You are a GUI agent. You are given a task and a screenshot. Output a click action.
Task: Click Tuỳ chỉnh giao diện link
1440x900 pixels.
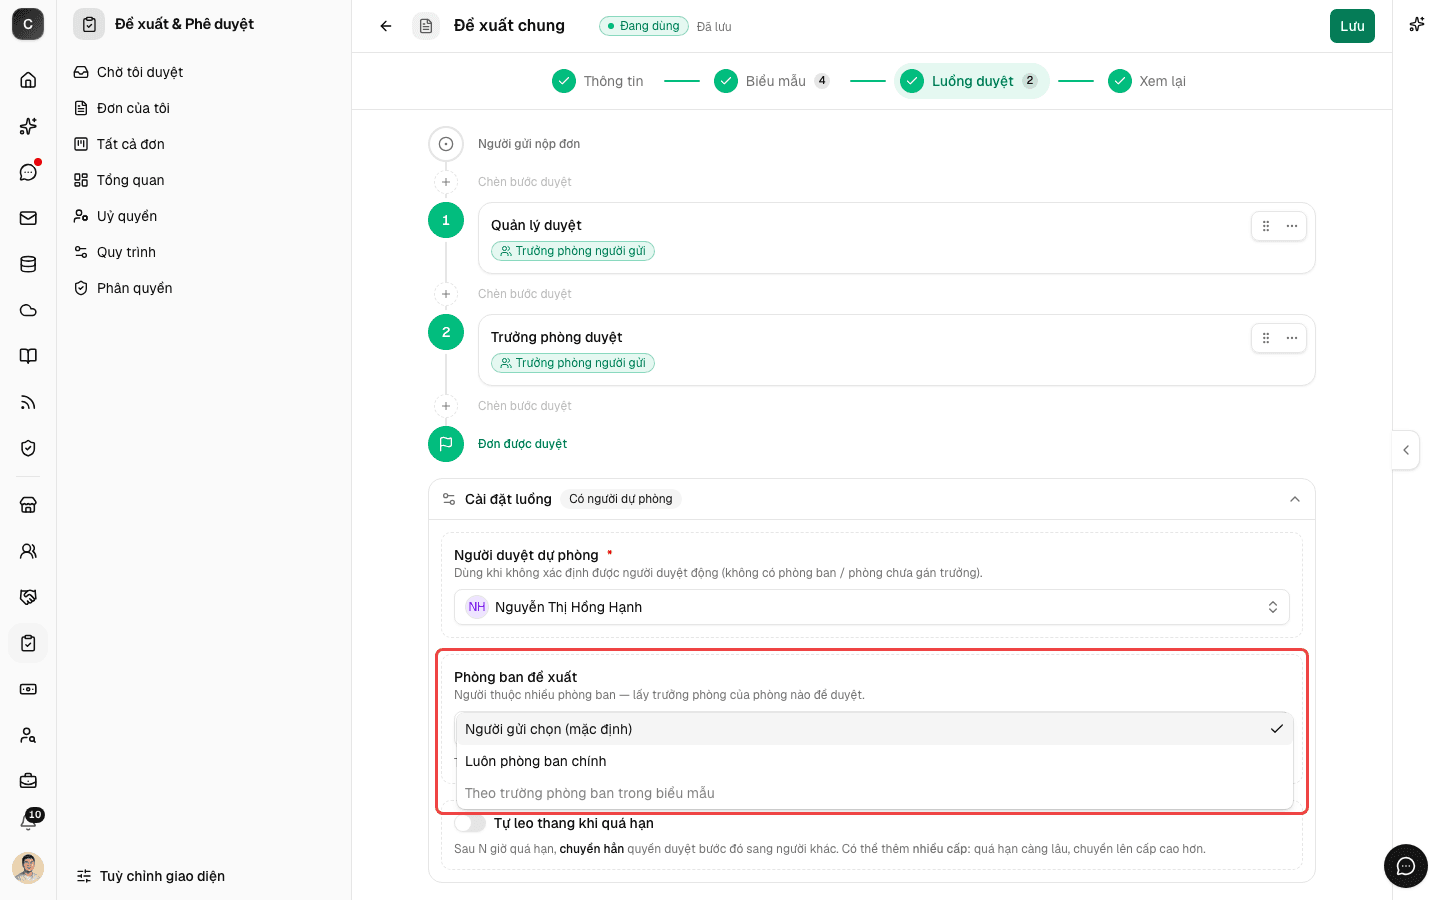point(151,876)
